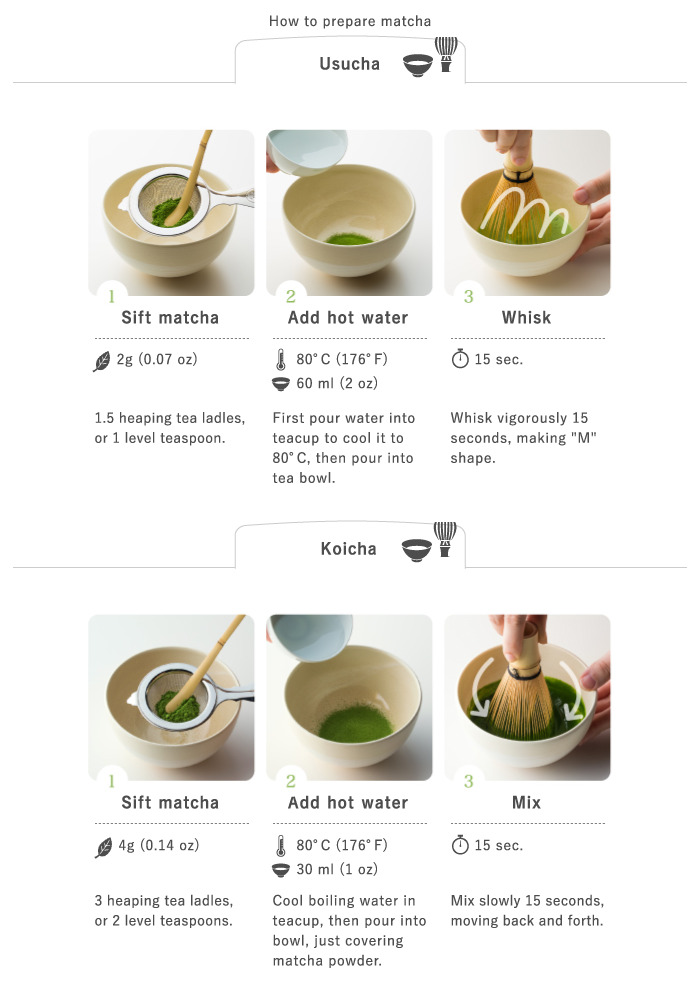This screenshot has width=700, height=990.
Task: Click the stopwatch icon in Koicha Mix step
Action: click(460, 844)
